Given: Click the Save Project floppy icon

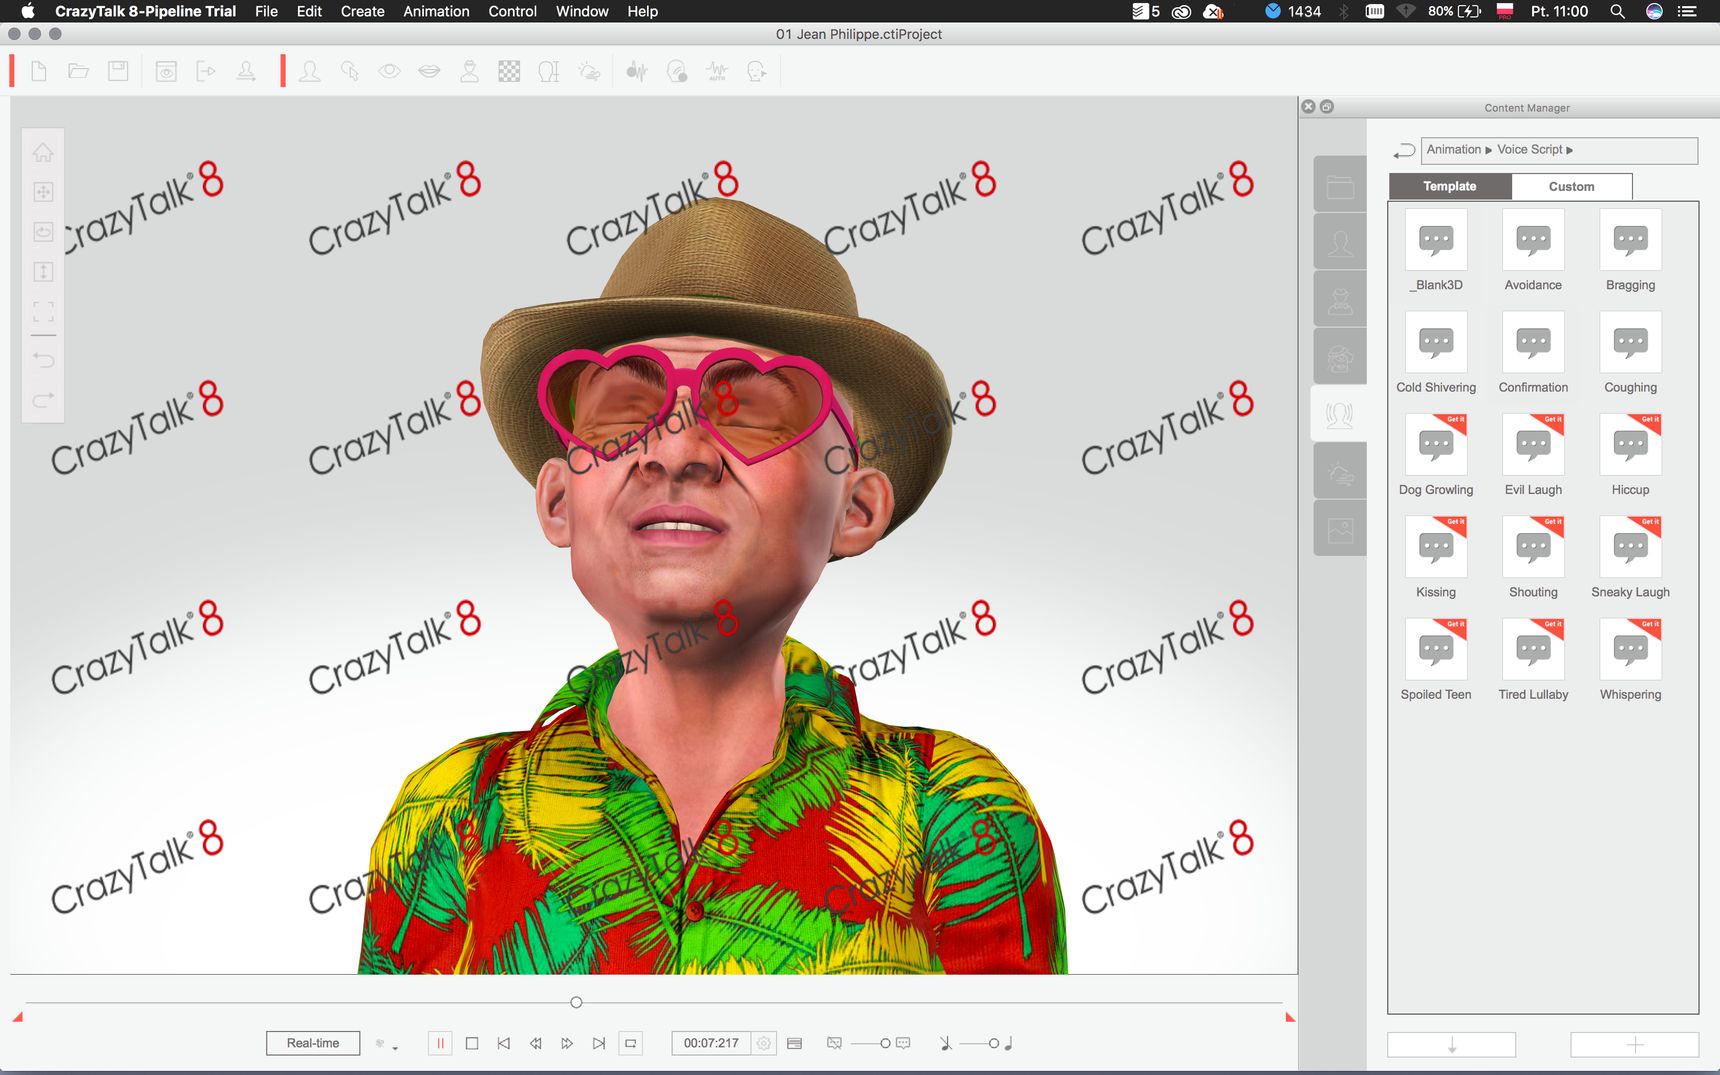Looking at the screenshot, I should click(118, 71).
